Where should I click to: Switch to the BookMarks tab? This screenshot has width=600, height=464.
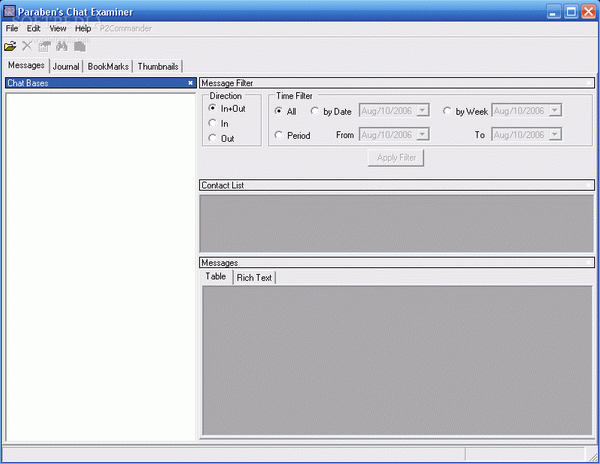tap(108, 67)
